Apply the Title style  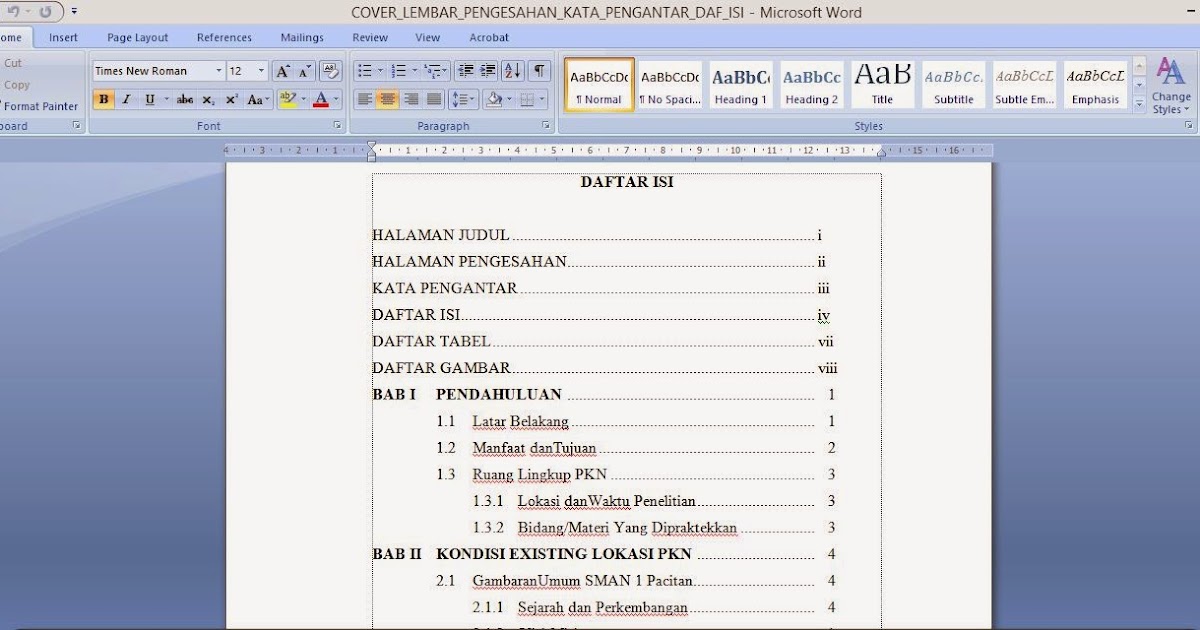pyautogui.click(x=882, y=84)
